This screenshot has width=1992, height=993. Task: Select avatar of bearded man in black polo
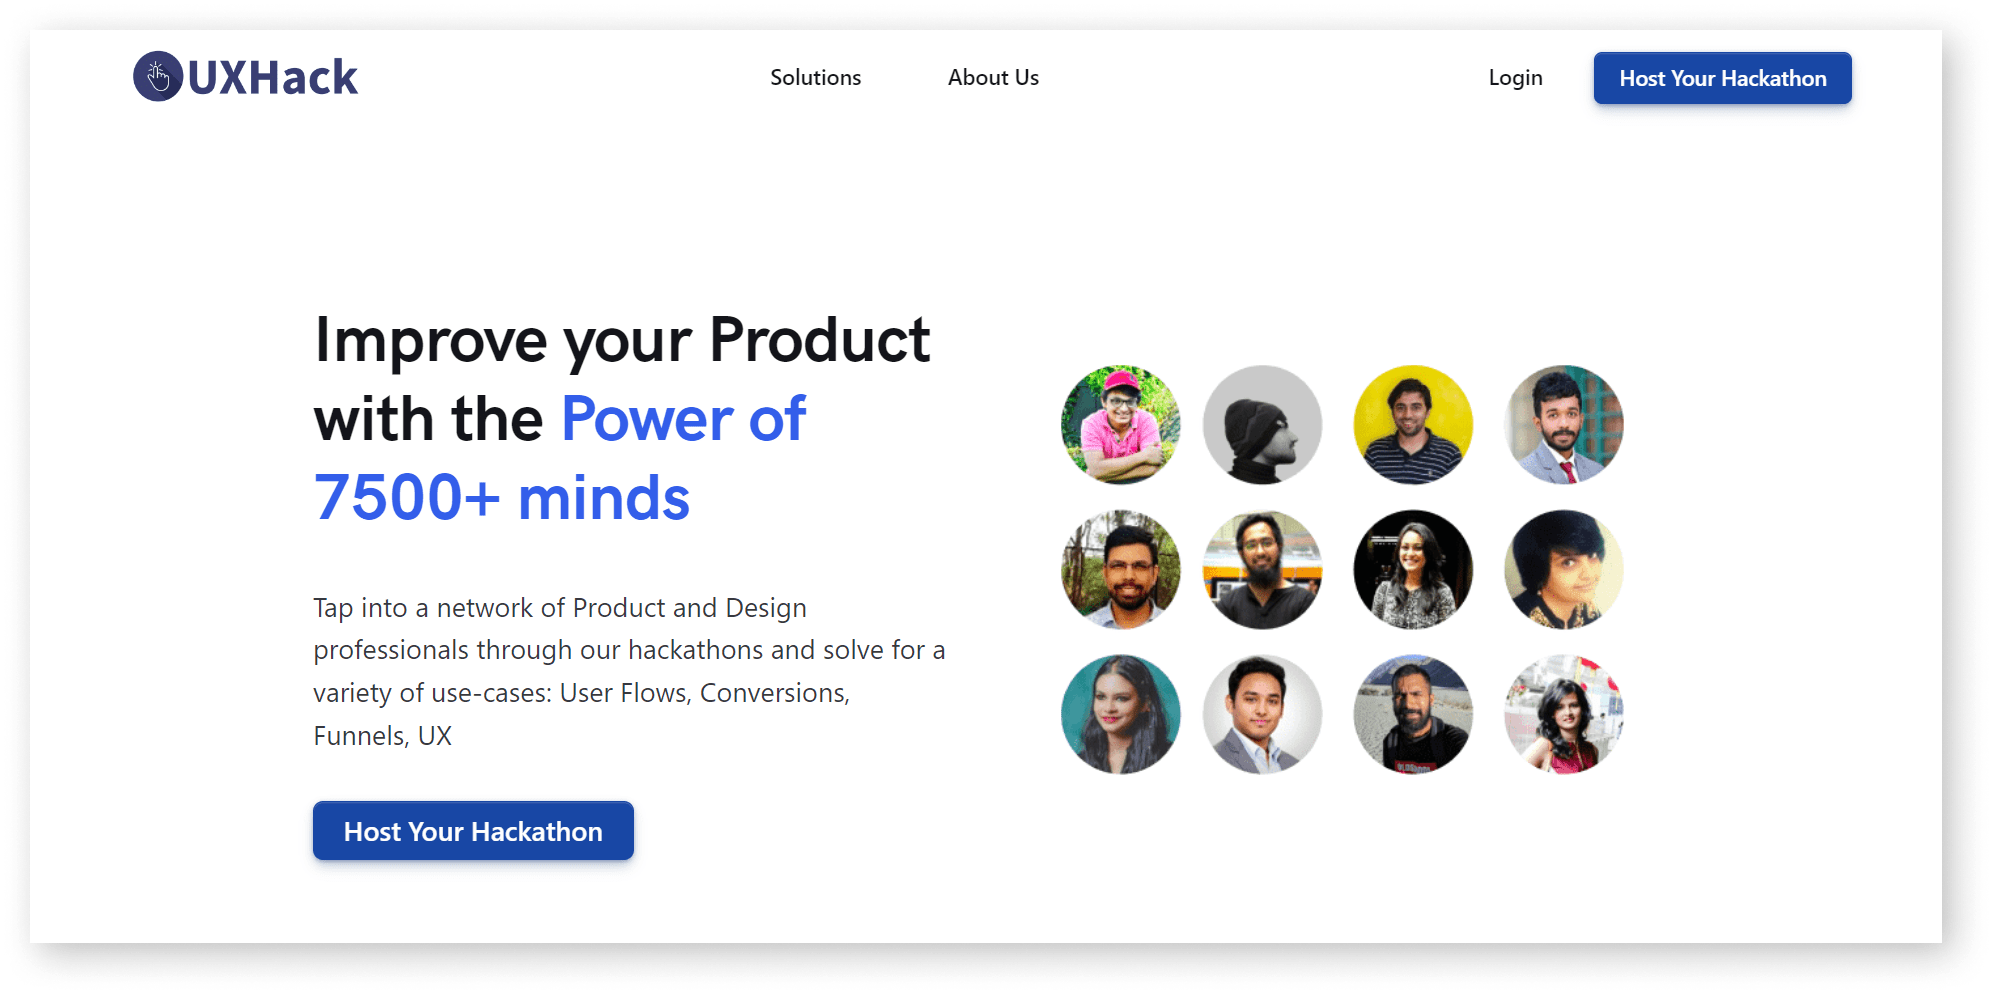pos(1262,570)
